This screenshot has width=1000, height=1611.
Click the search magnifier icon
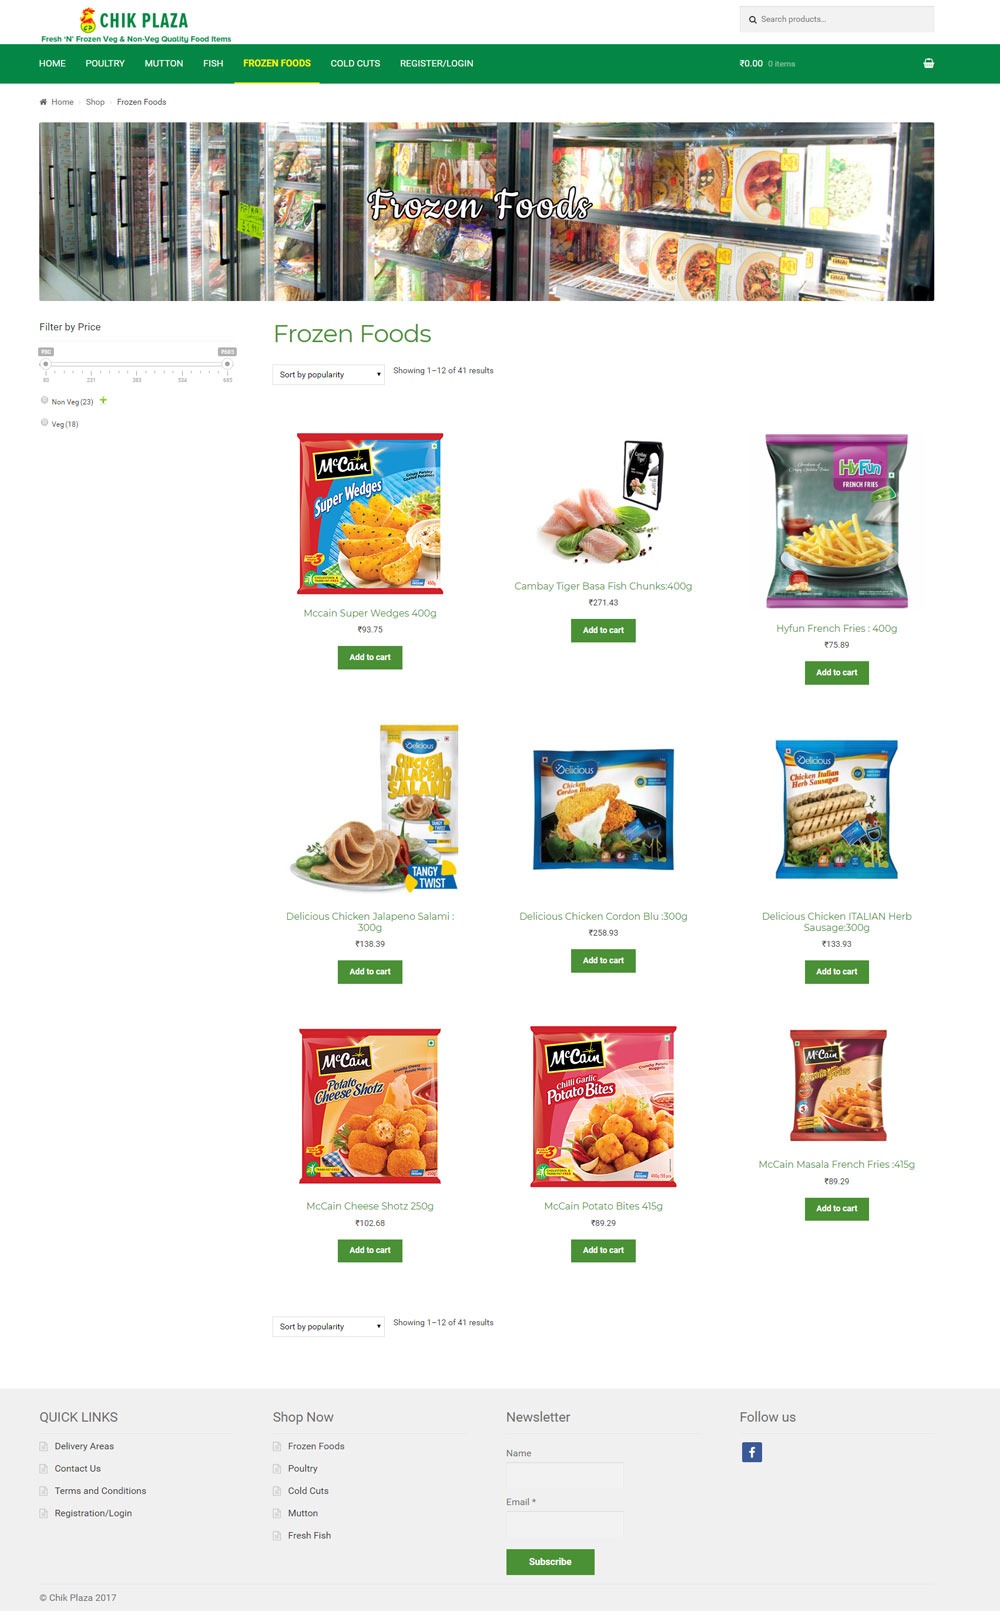pyautogui.click(x=753, y=19)
